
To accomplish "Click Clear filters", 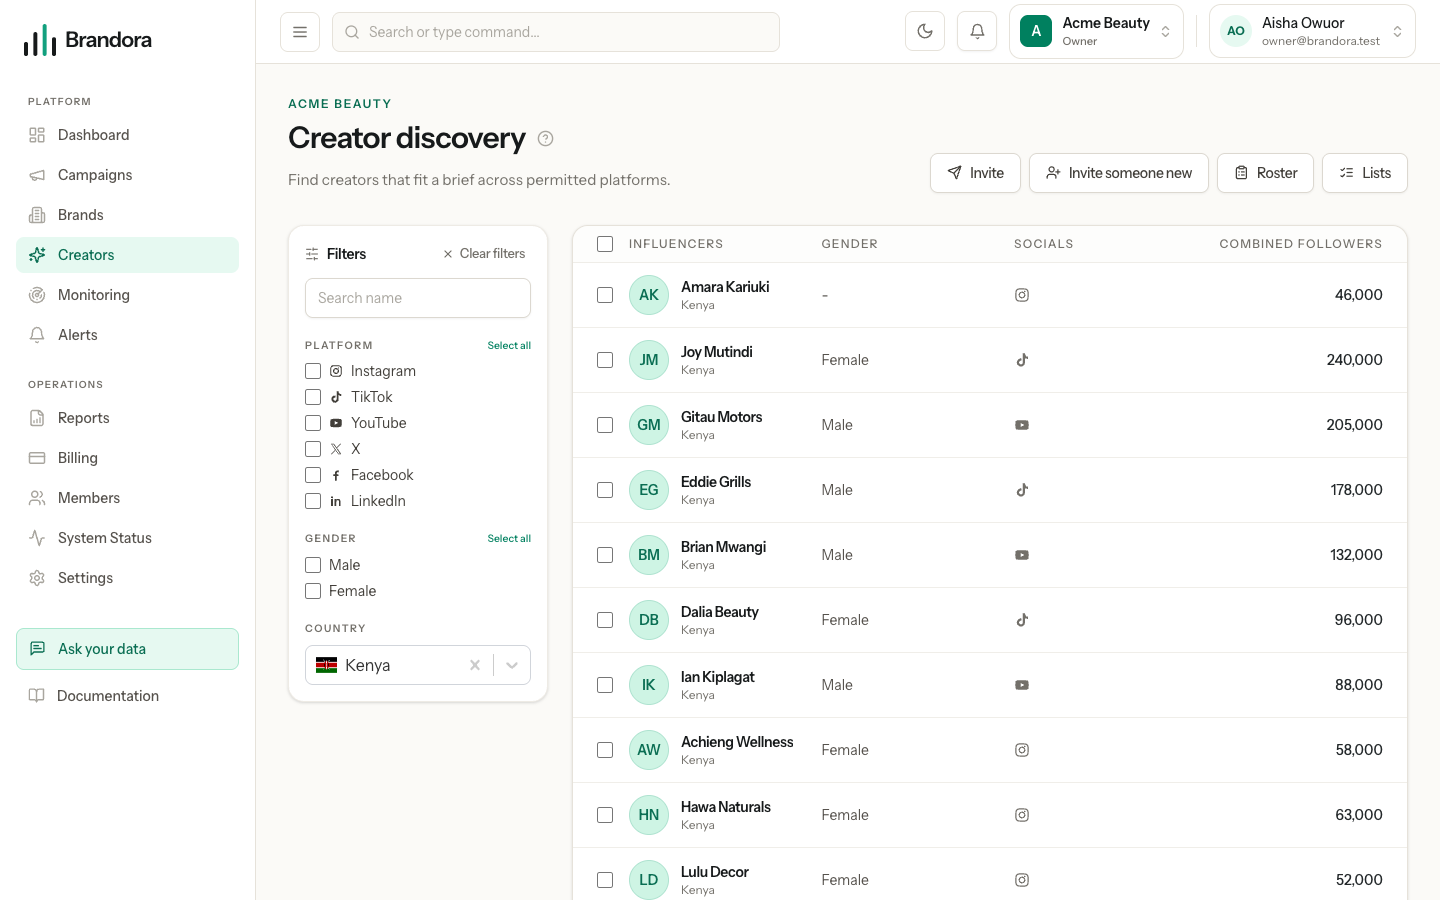I will pos(484,254).
